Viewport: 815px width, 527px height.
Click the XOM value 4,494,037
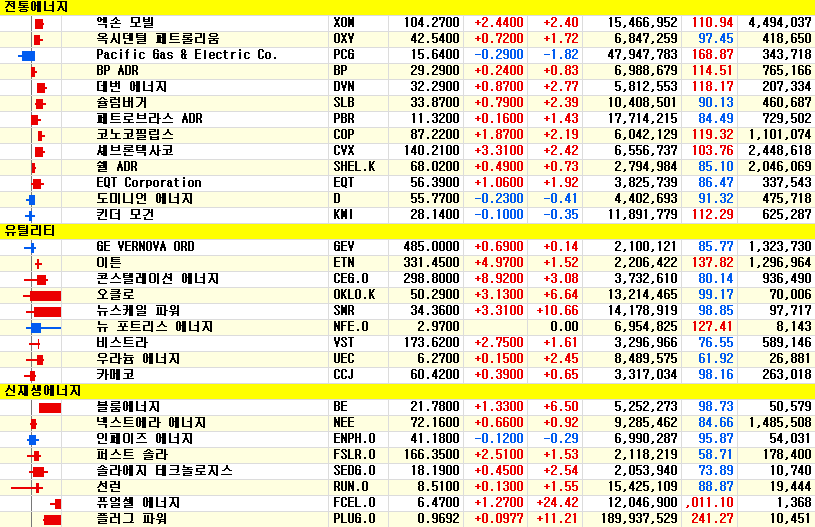coord(780,22)
